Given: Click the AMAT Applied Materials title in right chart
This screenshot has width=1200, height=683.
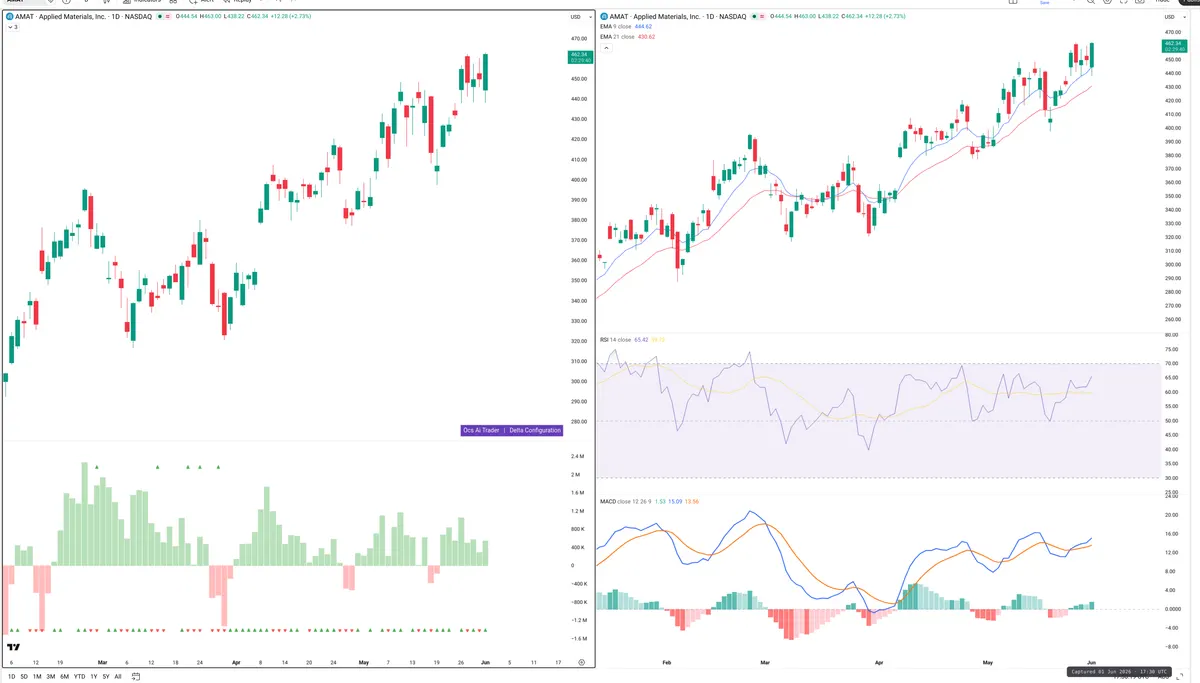Looking at the screenshot, I should point(679,17).
